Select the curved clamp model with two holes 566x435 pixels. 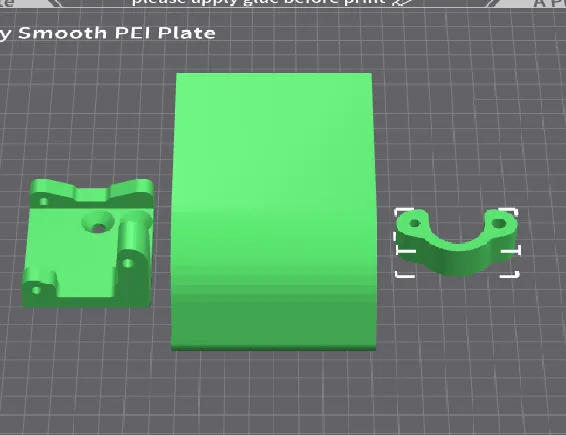click(x=457, y=242)
